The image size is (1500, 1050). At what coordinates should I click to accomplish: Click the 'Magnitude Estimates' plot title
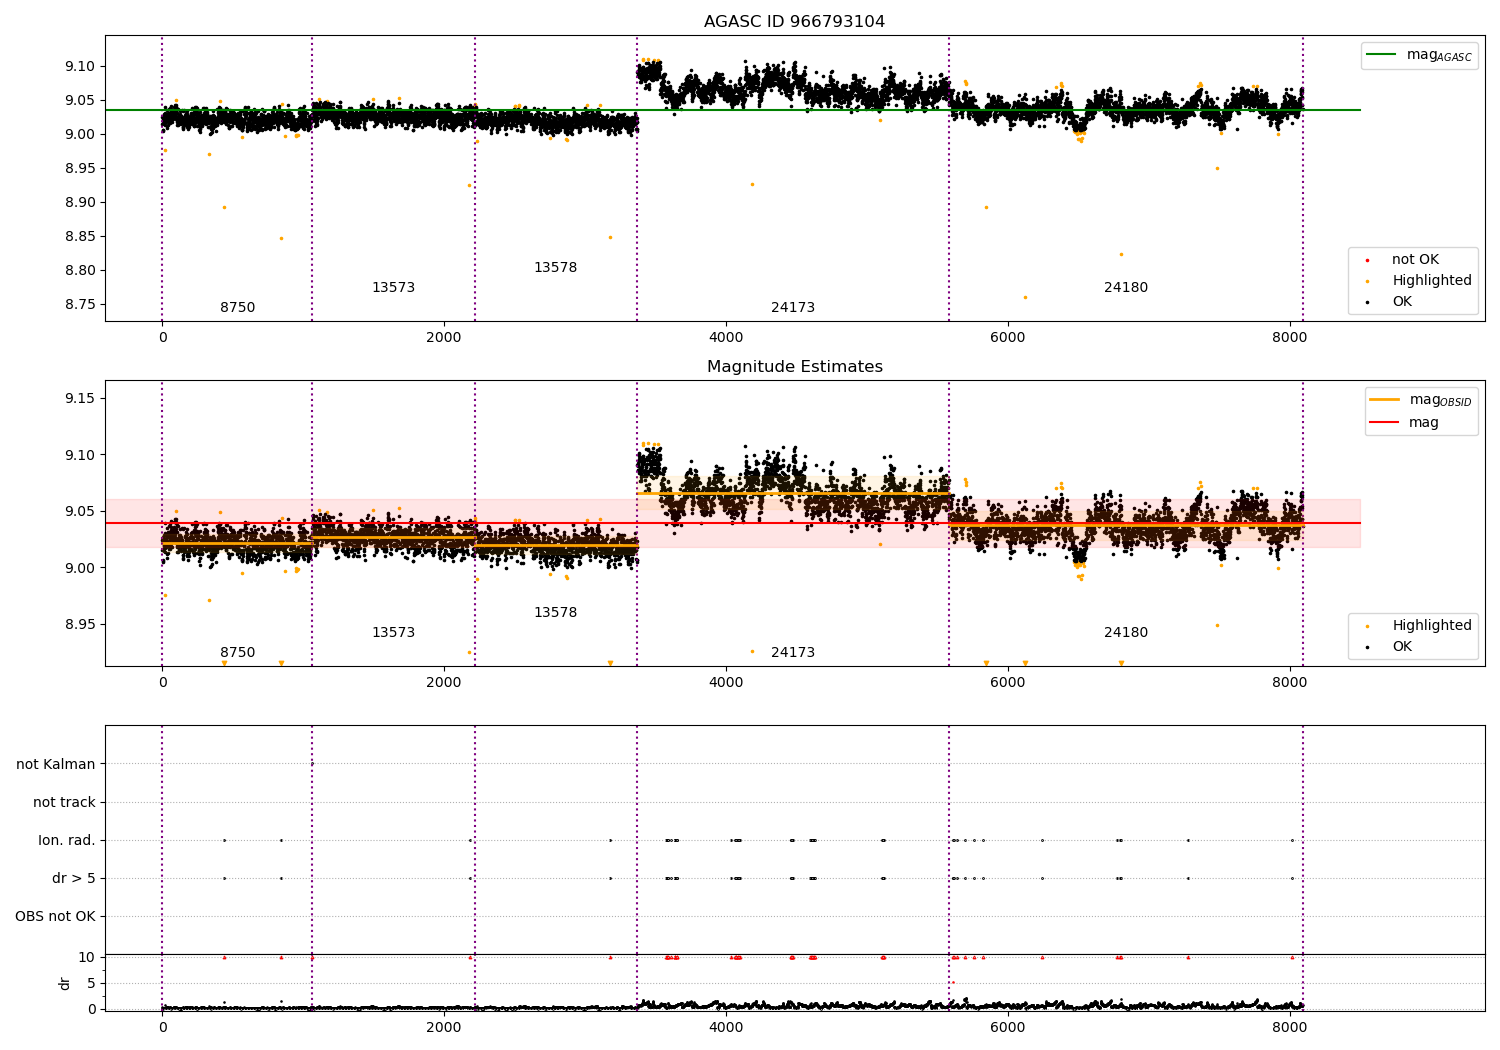tap(794, 367)
